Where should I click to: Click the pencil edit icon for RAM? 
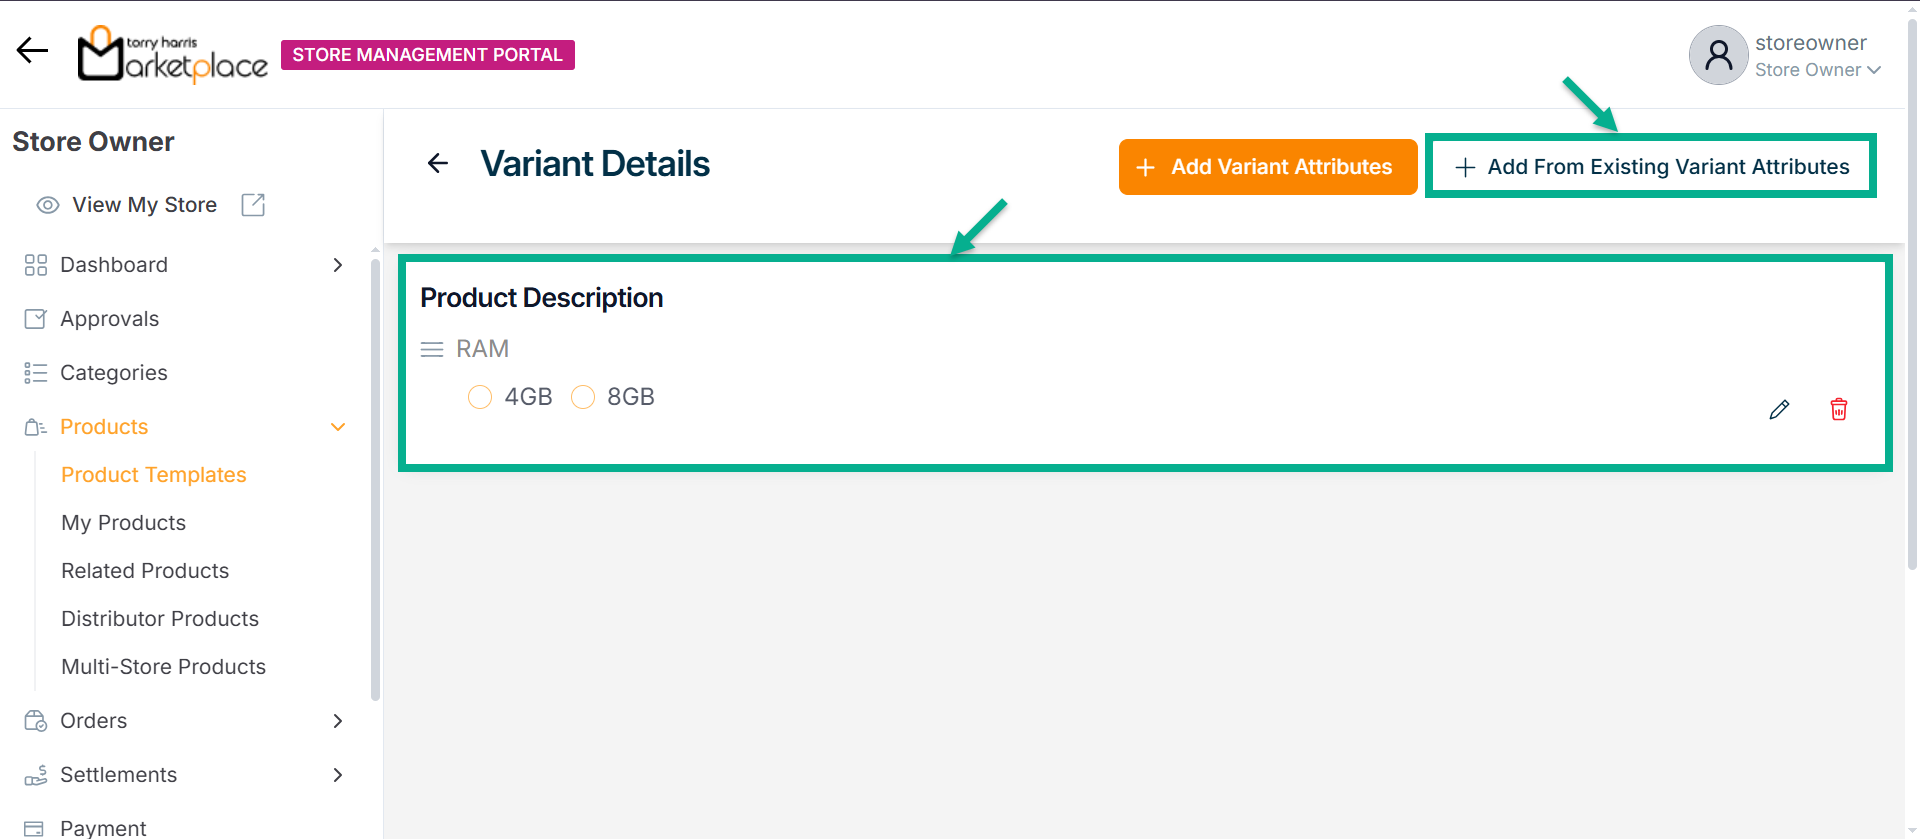coord(1779,410)
